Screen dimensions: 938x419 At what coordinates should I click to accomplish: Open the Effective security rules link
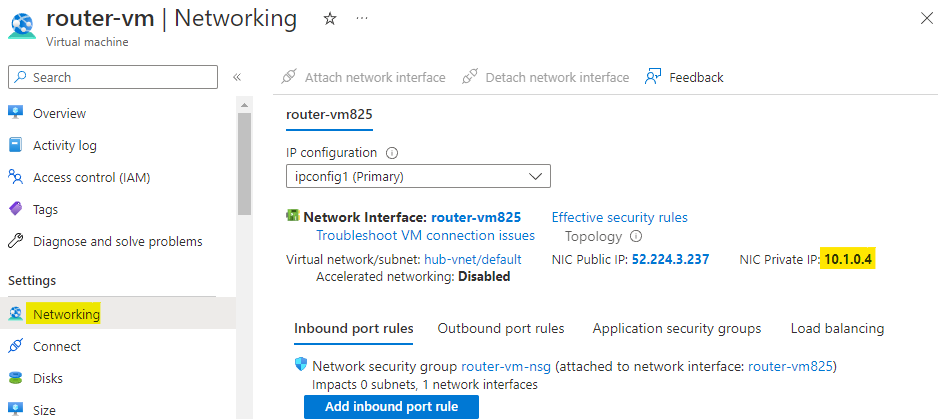coord(619,217)
